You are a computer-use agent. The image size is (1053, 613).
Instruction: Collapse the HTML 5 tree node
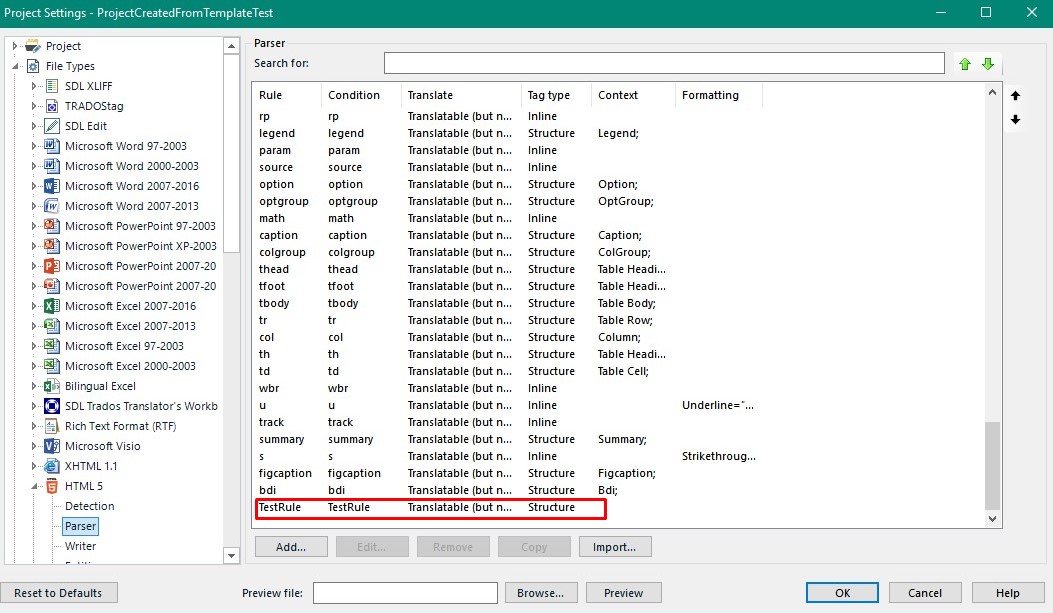click(x=35, y=486)
